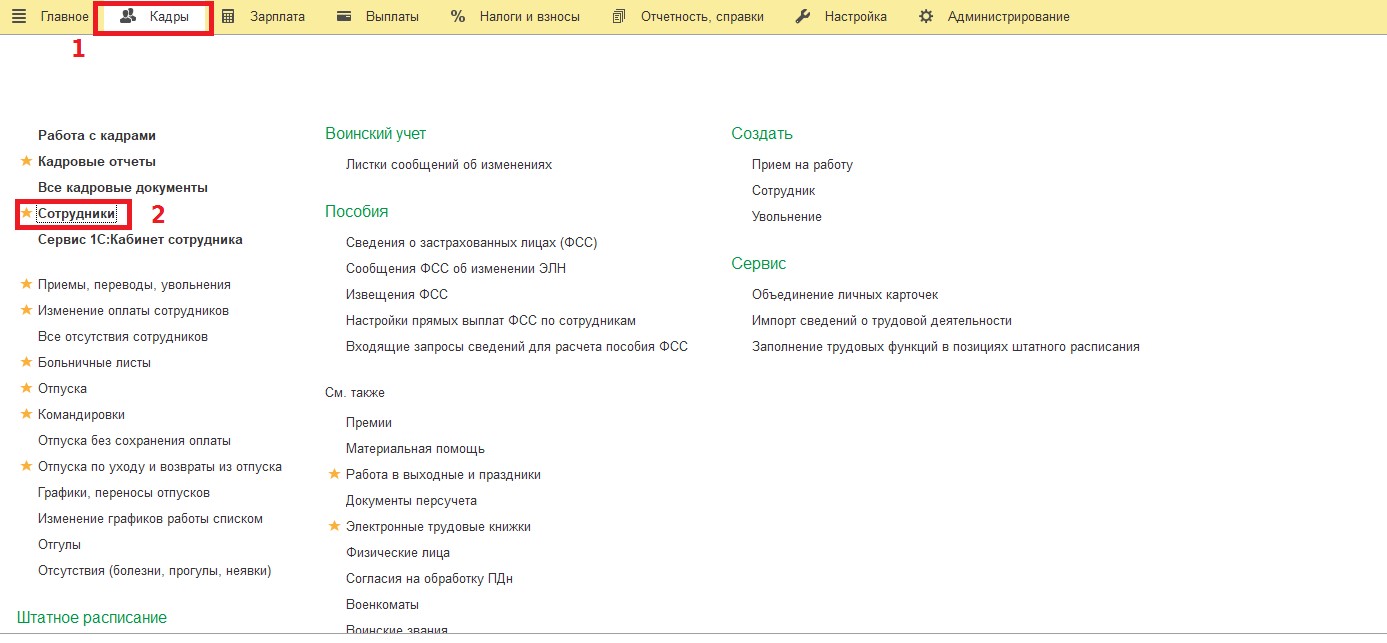Open Сведения о застрахованных лицах (ФСС)
This screenshot has width=1387, height=643.
tap(471, 242)
